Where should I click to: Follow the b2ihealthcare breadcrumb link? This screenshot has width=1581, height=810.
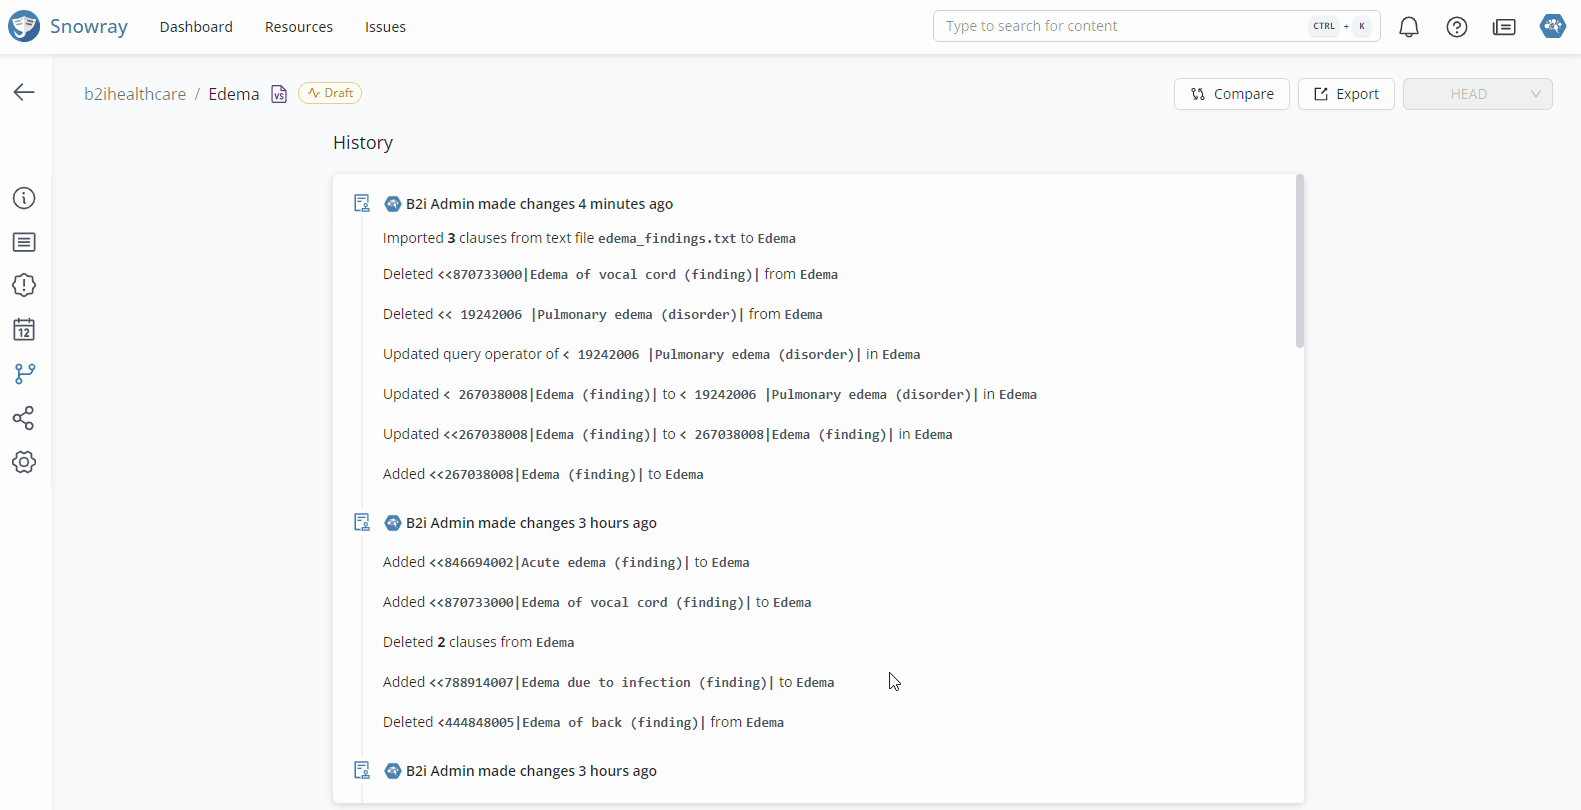(135, 94)
